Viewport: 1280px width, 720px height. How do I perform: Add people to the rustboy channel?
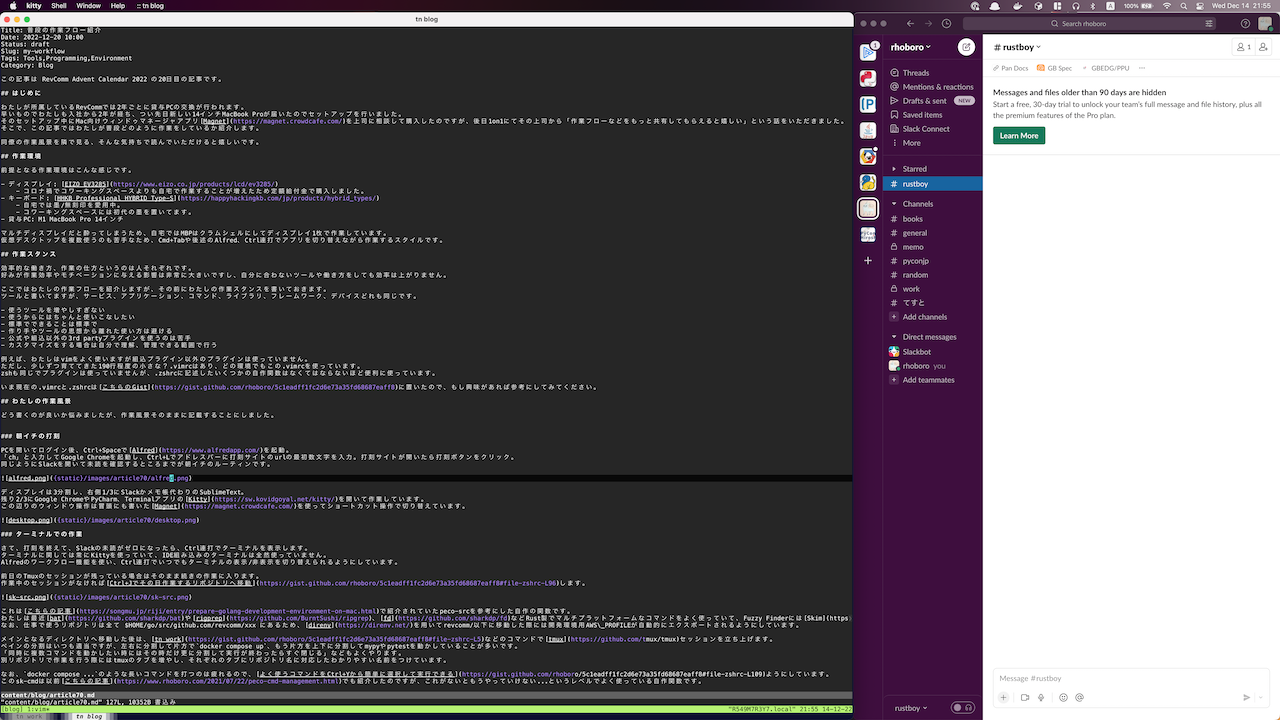tap(1264, 47)
